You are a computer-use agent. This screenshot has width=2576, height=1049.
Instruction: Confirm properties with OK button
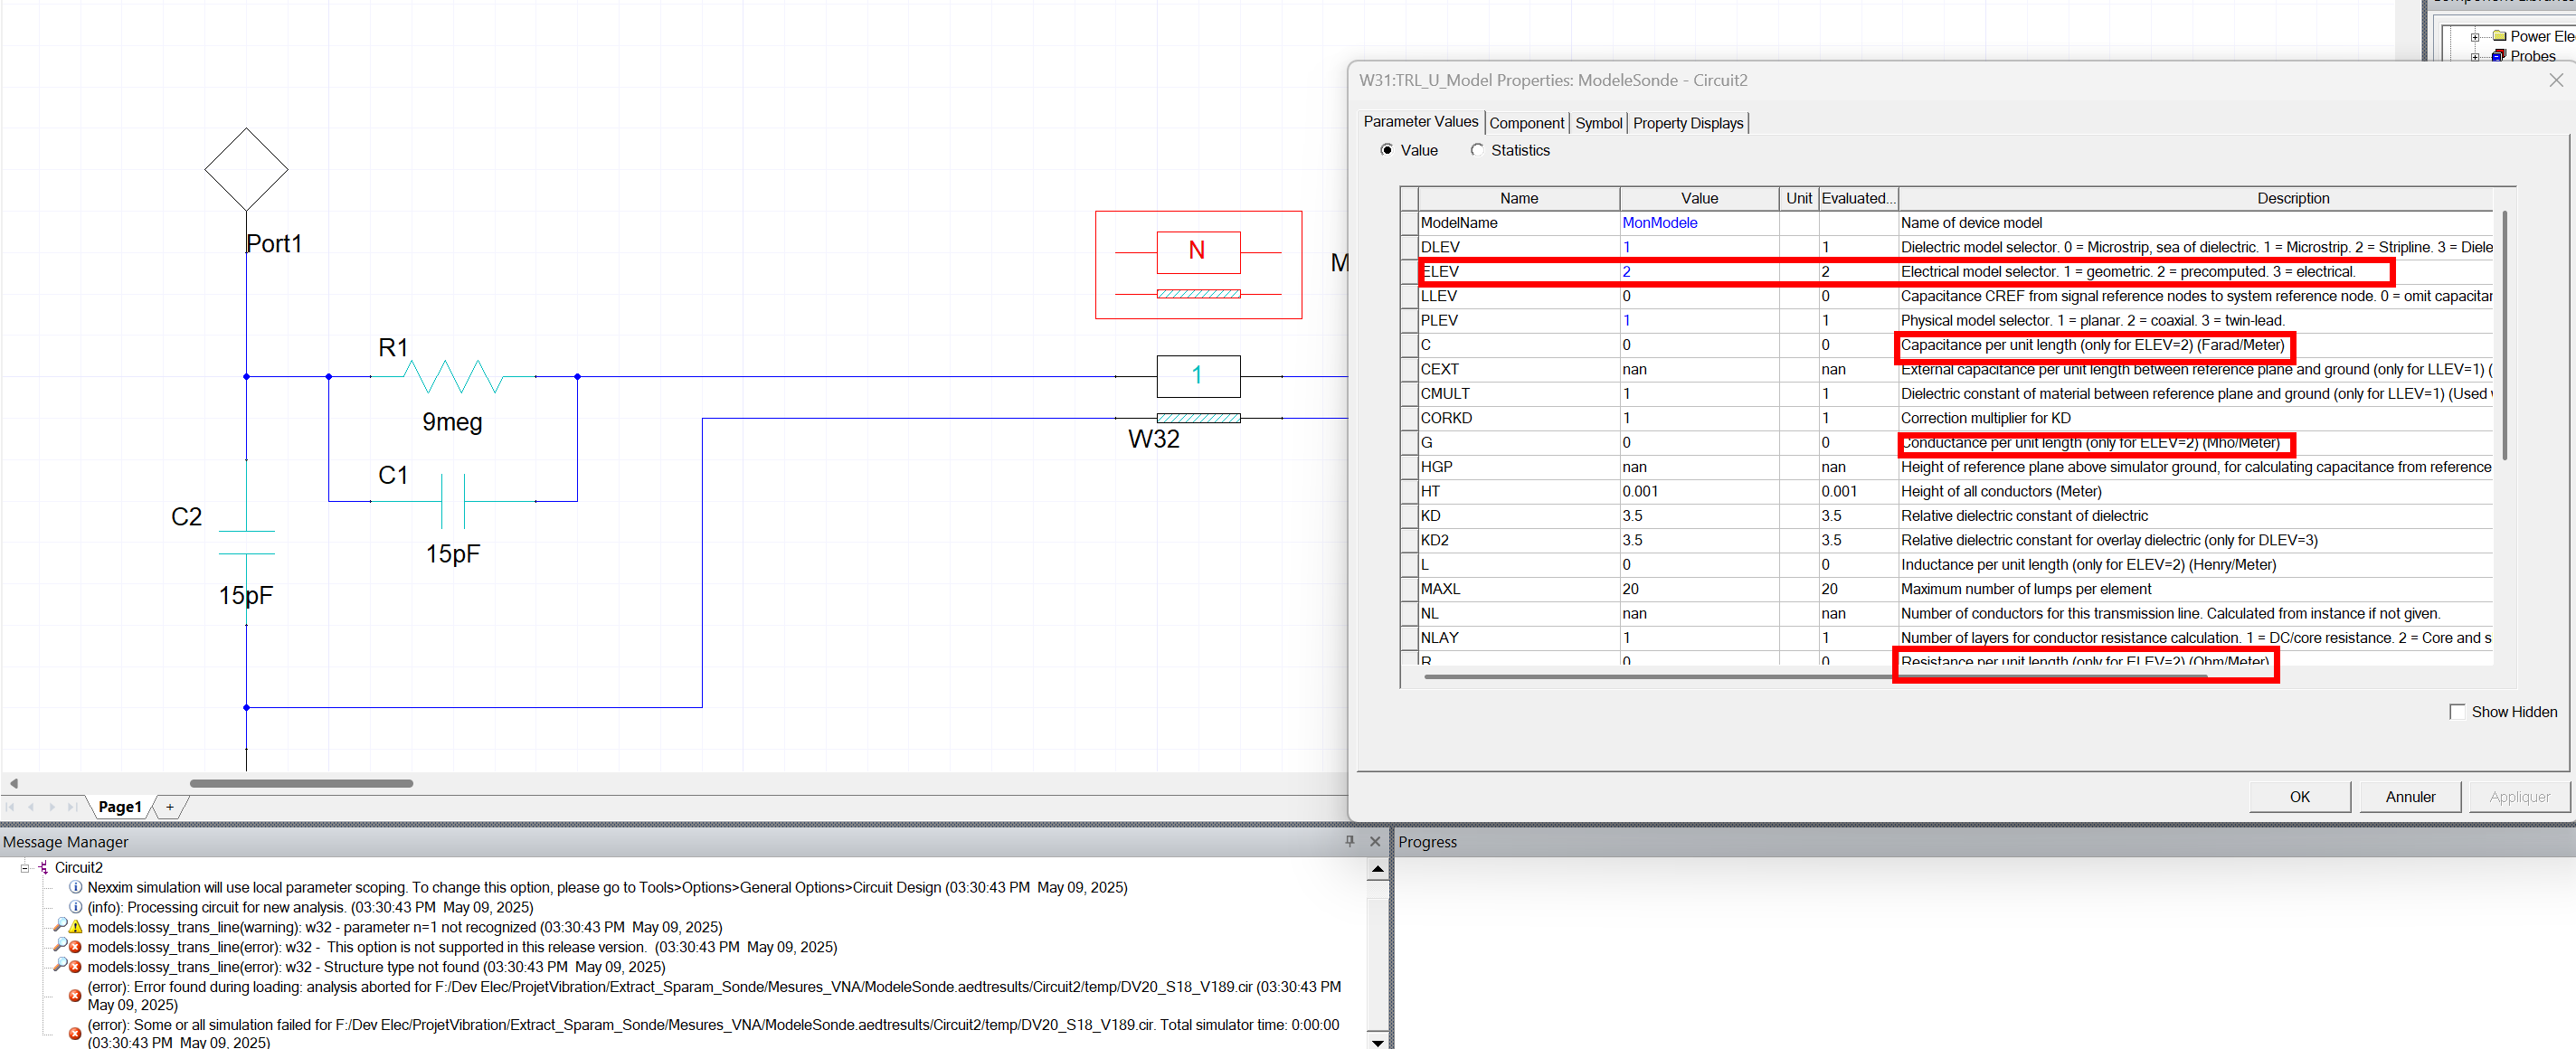point(2299,797)
